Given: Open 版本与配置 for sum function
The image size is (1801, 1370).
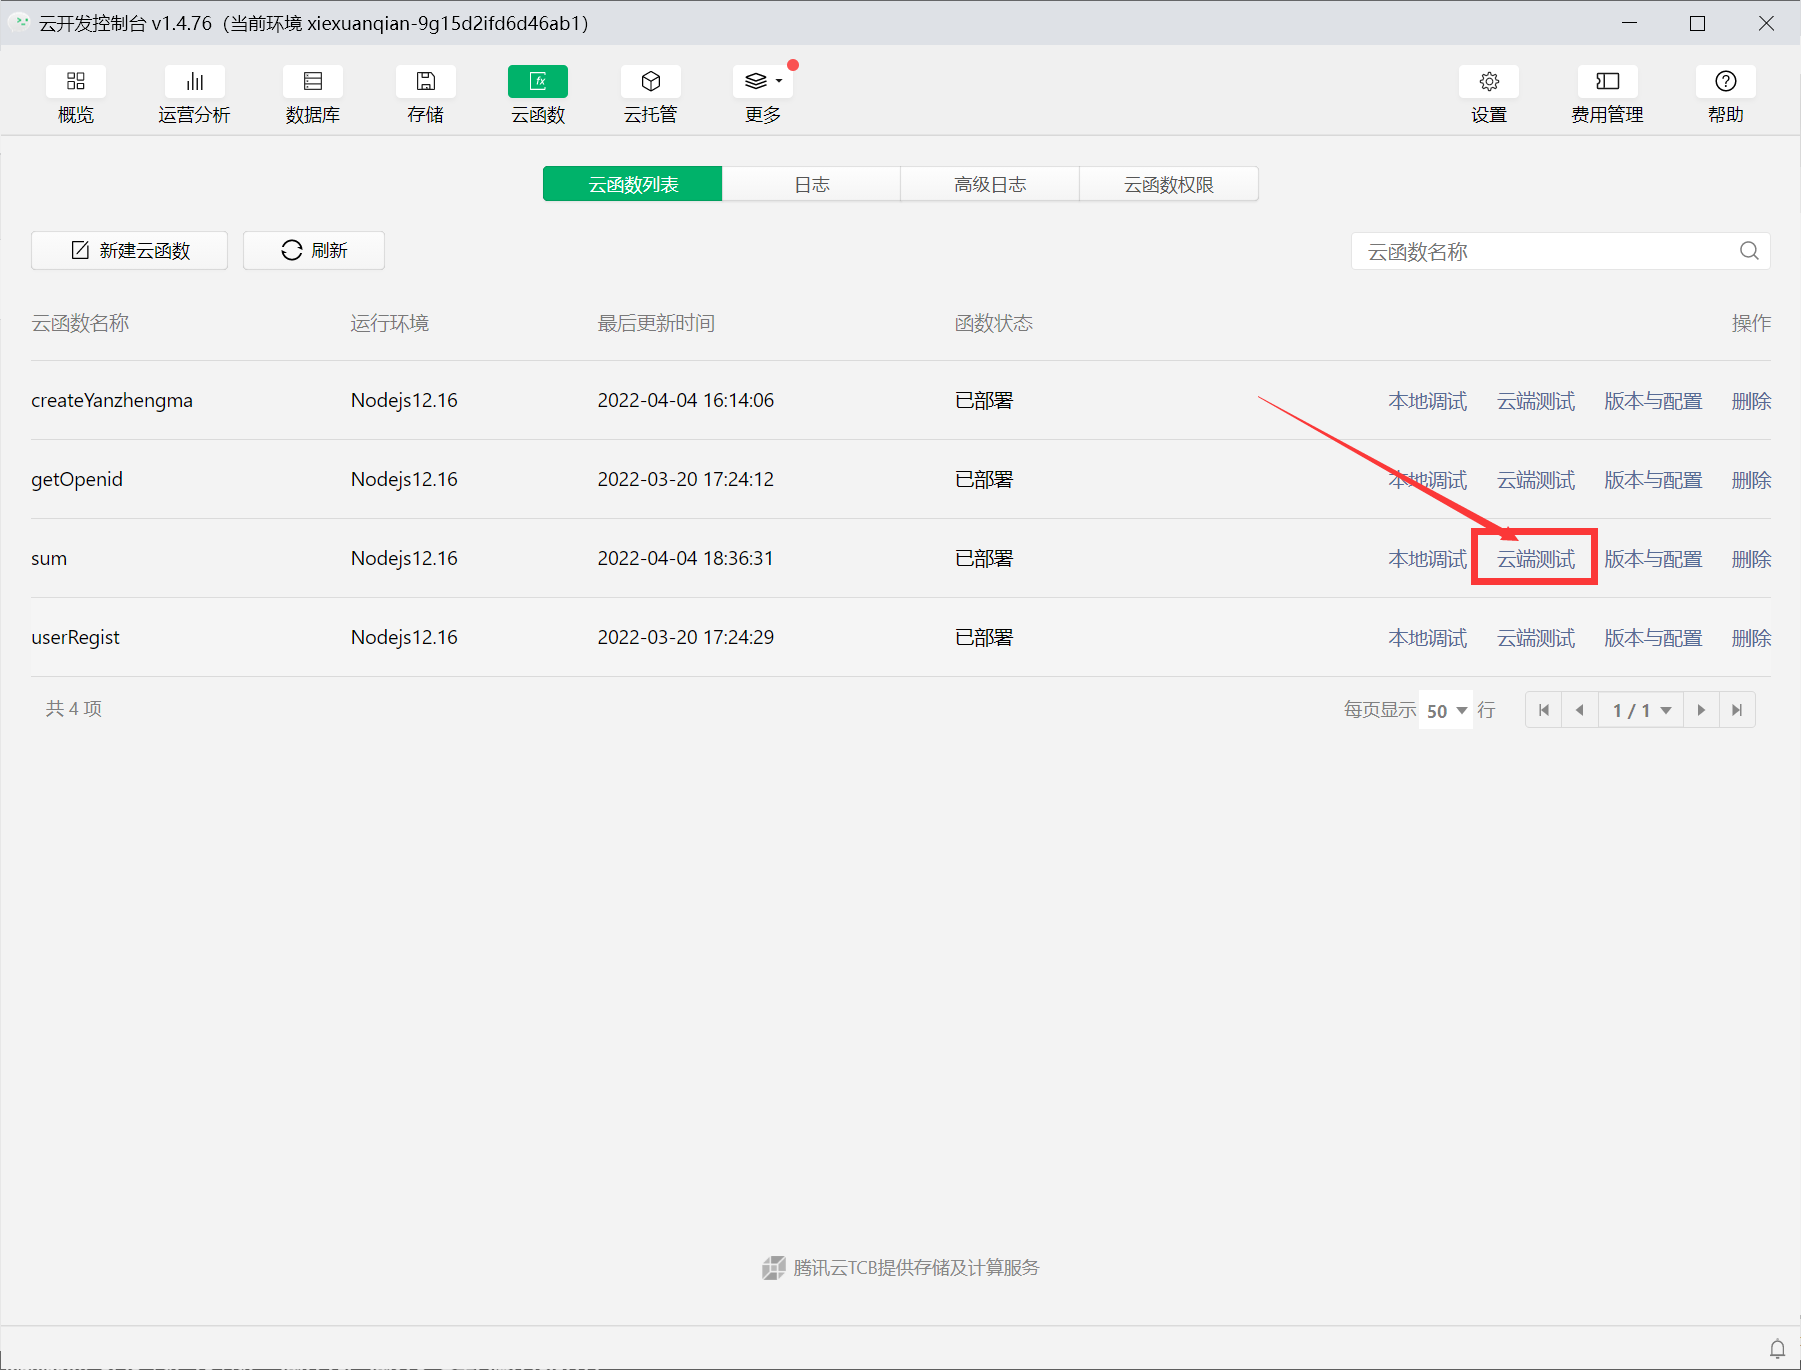Looking at the screenshot, I should 1653,559.
